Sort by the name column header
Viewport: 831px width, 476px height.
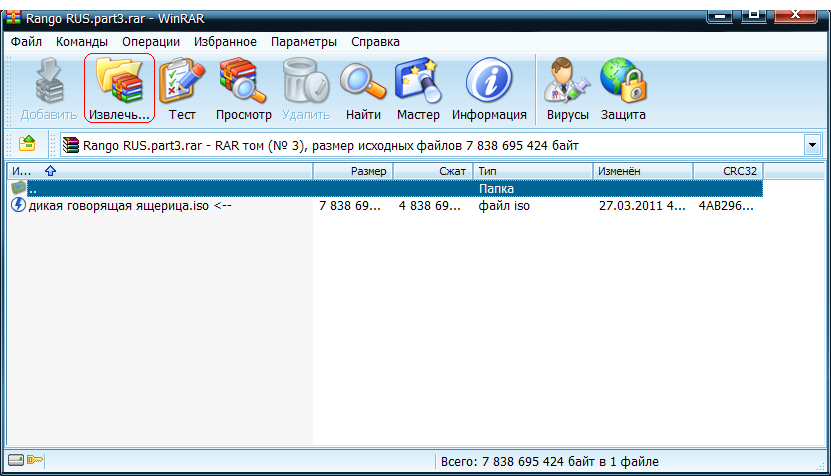[x=160, y=171]
